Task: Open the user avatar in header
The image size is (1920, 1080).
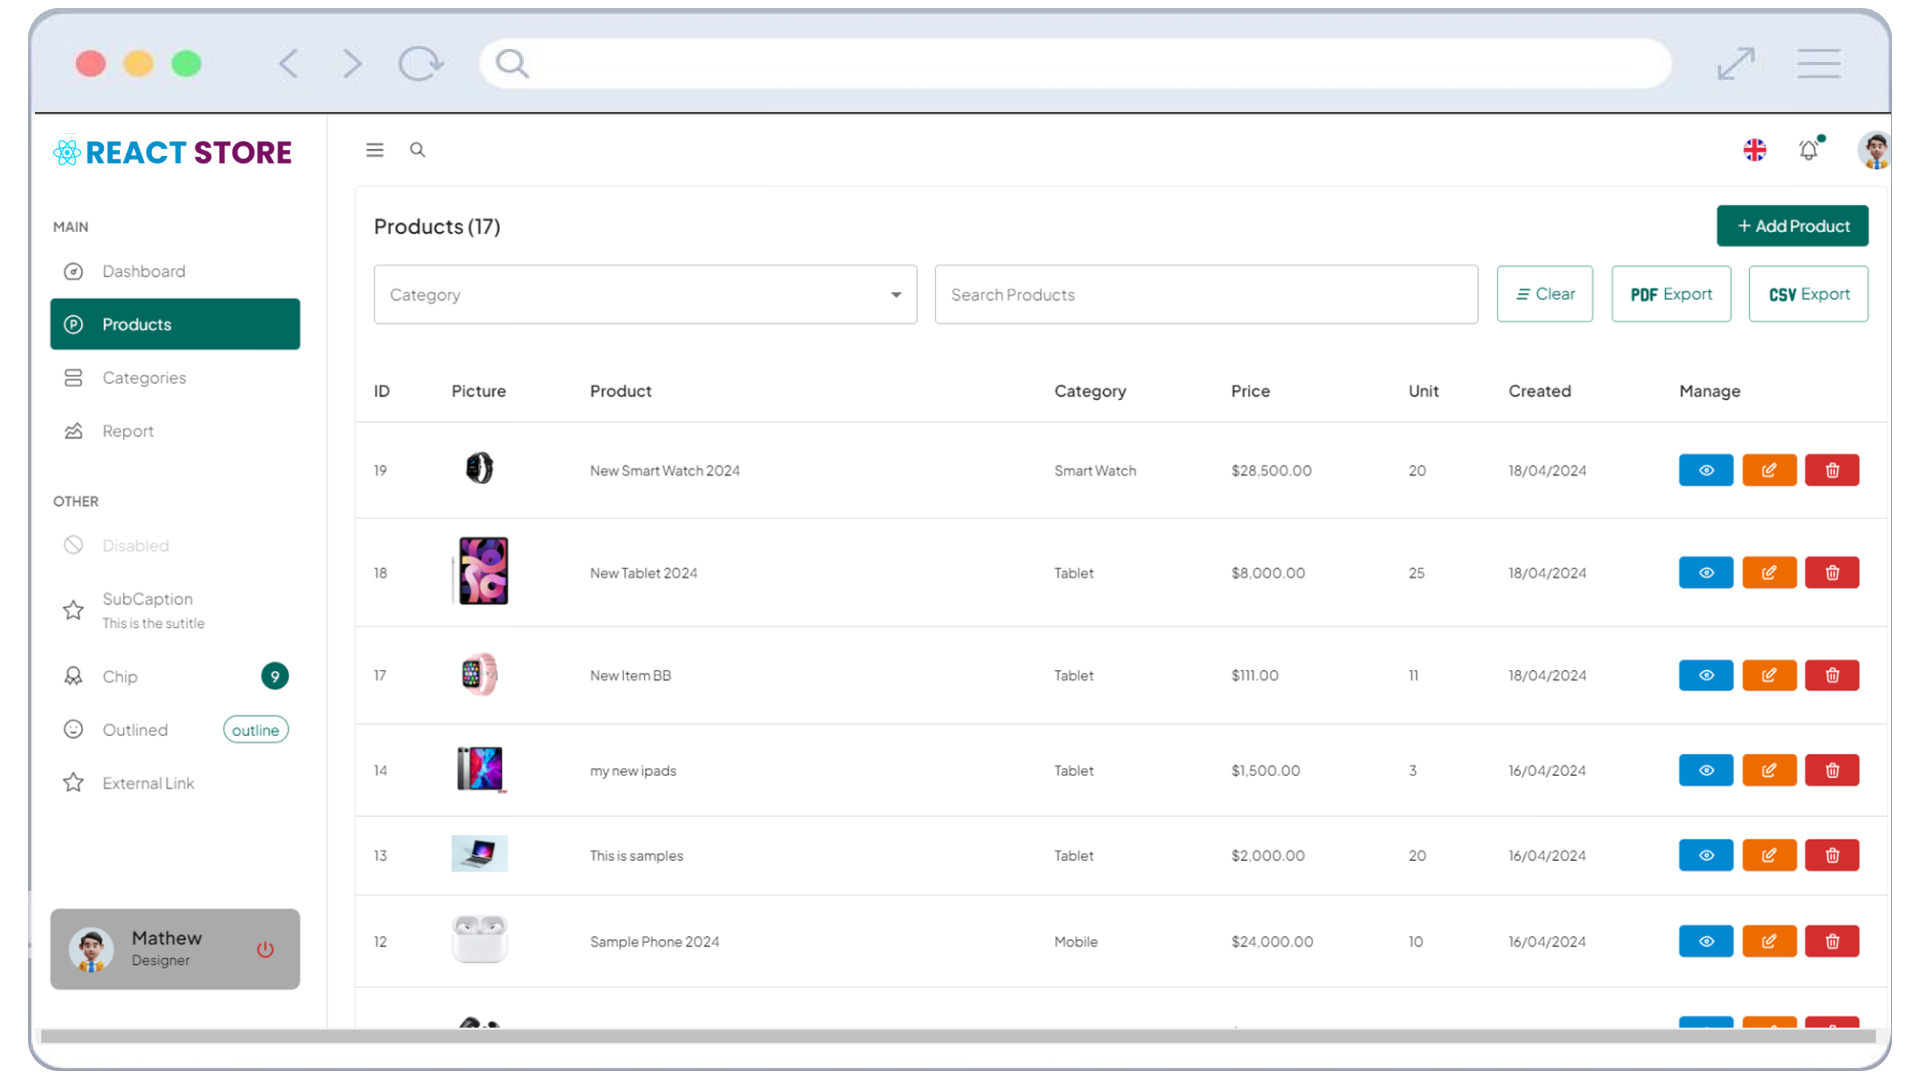Action: (1873, 150)
